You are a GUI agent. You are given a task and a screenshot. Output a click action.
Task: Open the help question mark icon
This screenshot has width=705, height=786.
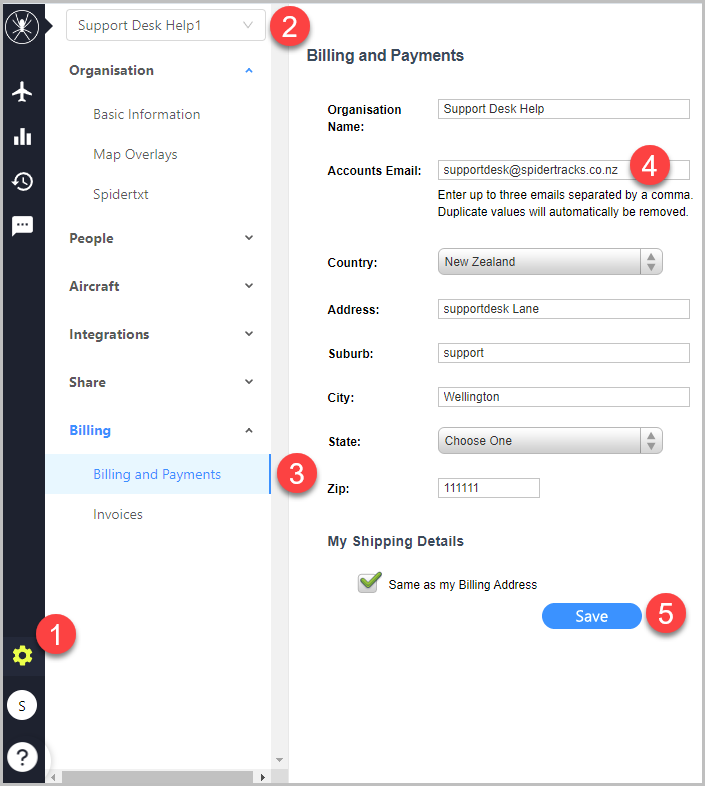[x=22, y=756]
